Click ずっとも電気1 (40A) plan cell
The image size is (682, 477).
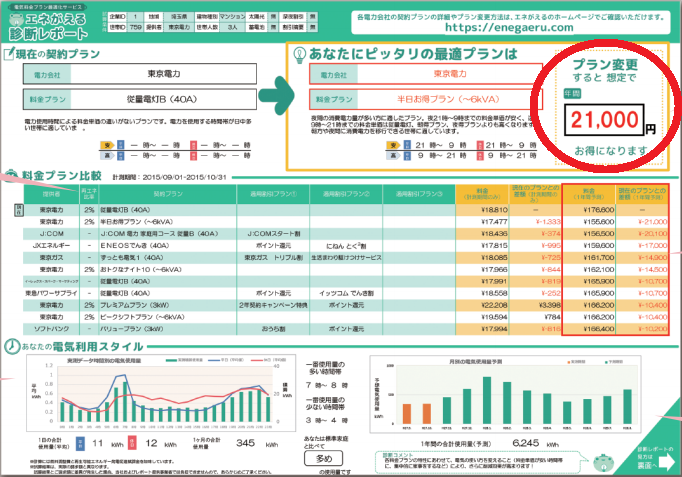pyautogui.click(x=168, y=258)
